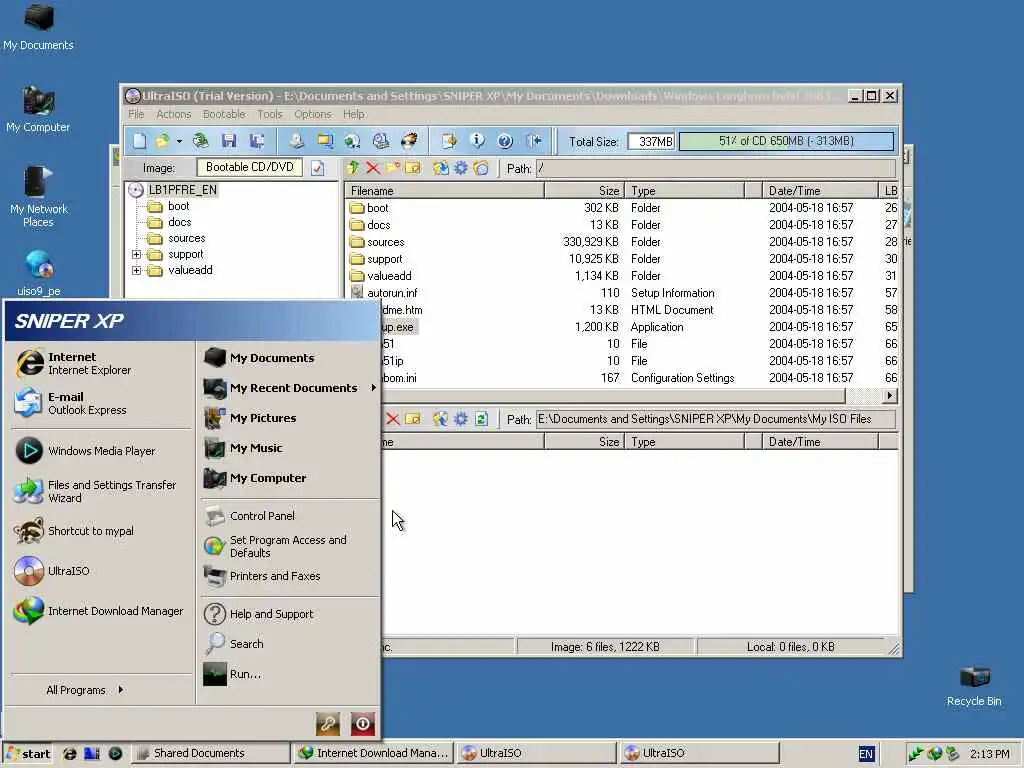Click the Total Size capacity bar
This screenshot has width=1024, height=768.
786,141
